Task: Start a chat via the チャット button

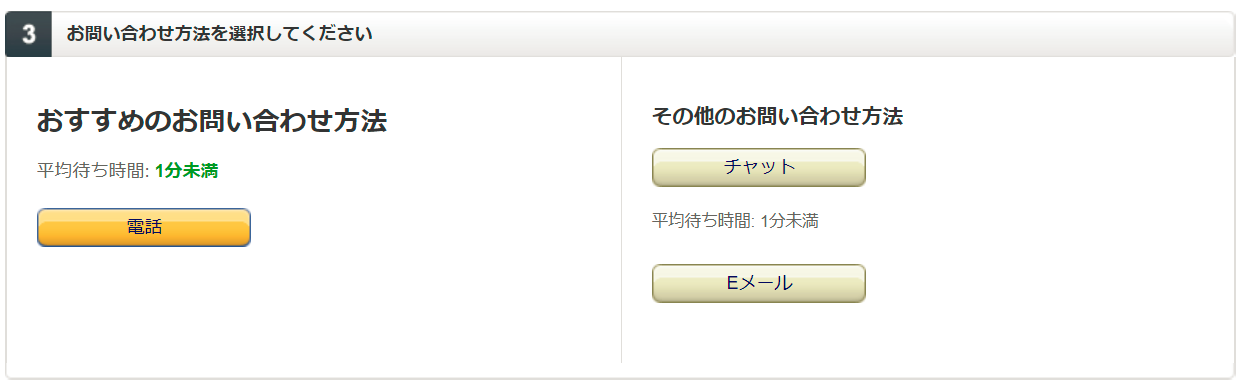Action: tap(759, 167)
